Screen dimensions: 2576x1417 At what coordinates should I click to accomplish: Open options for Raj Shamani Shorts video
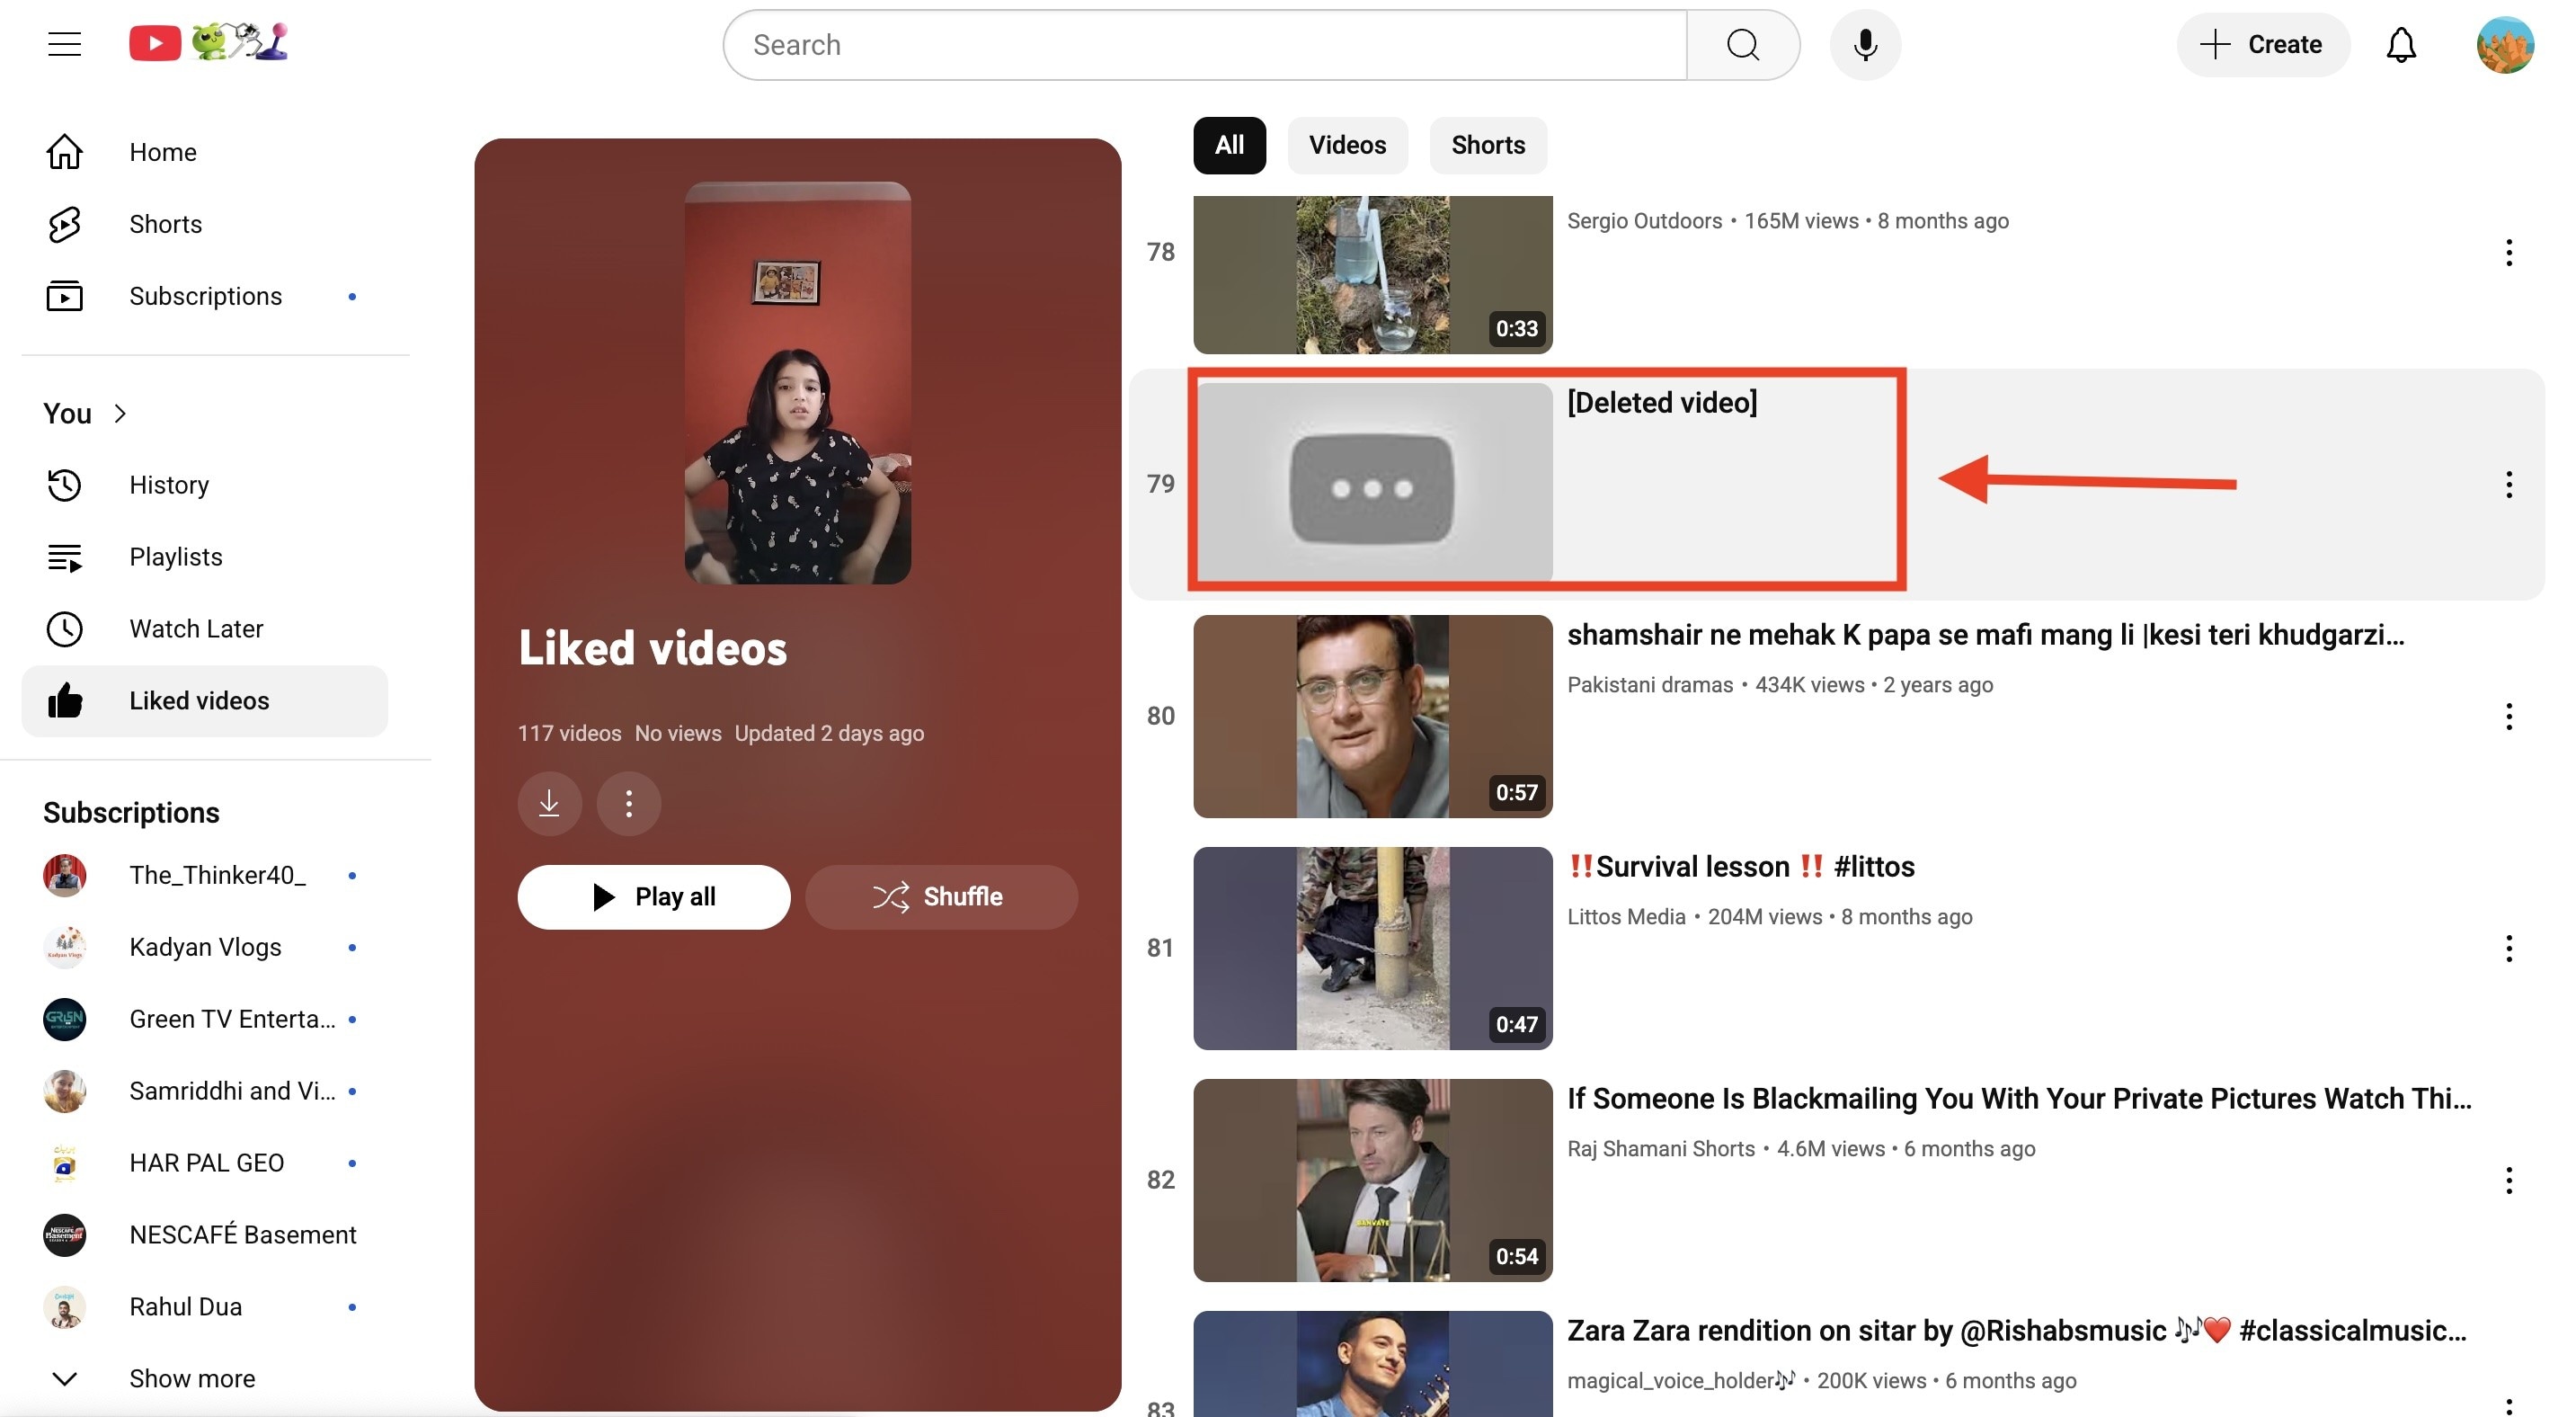coord(2508,1180)
